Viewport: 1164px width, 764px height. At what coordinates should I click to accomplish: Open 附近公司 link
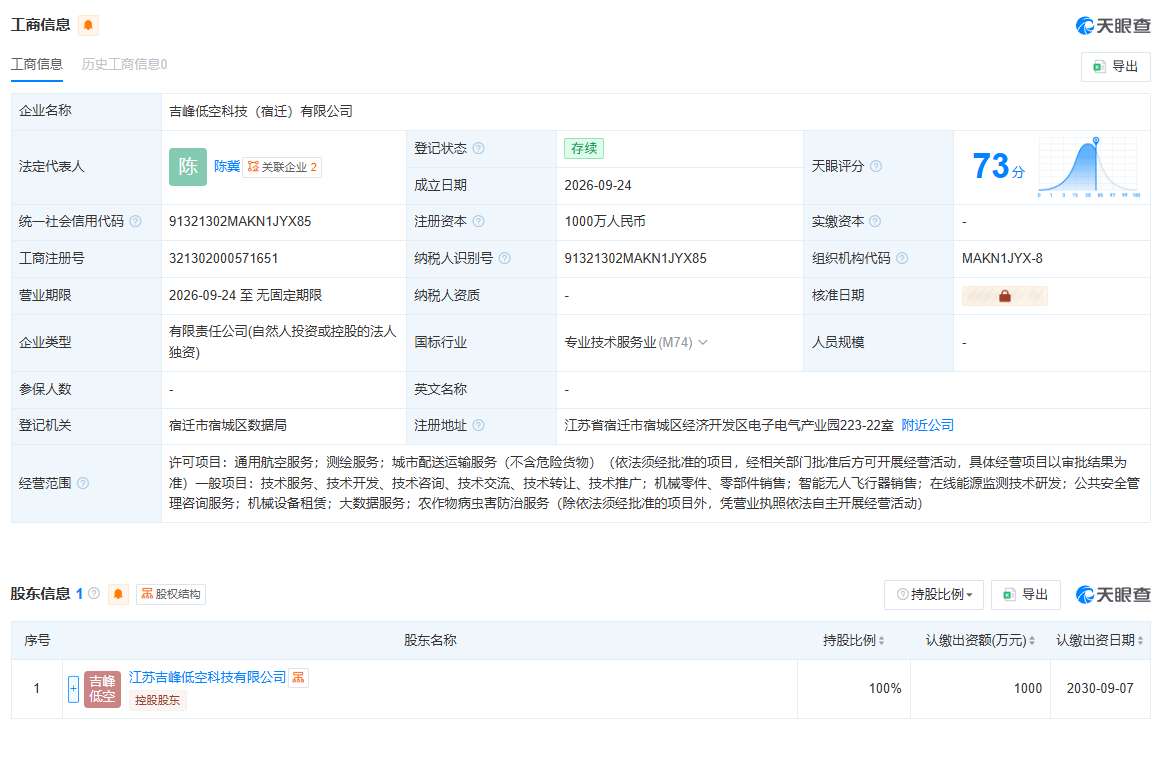click(927, 425)
